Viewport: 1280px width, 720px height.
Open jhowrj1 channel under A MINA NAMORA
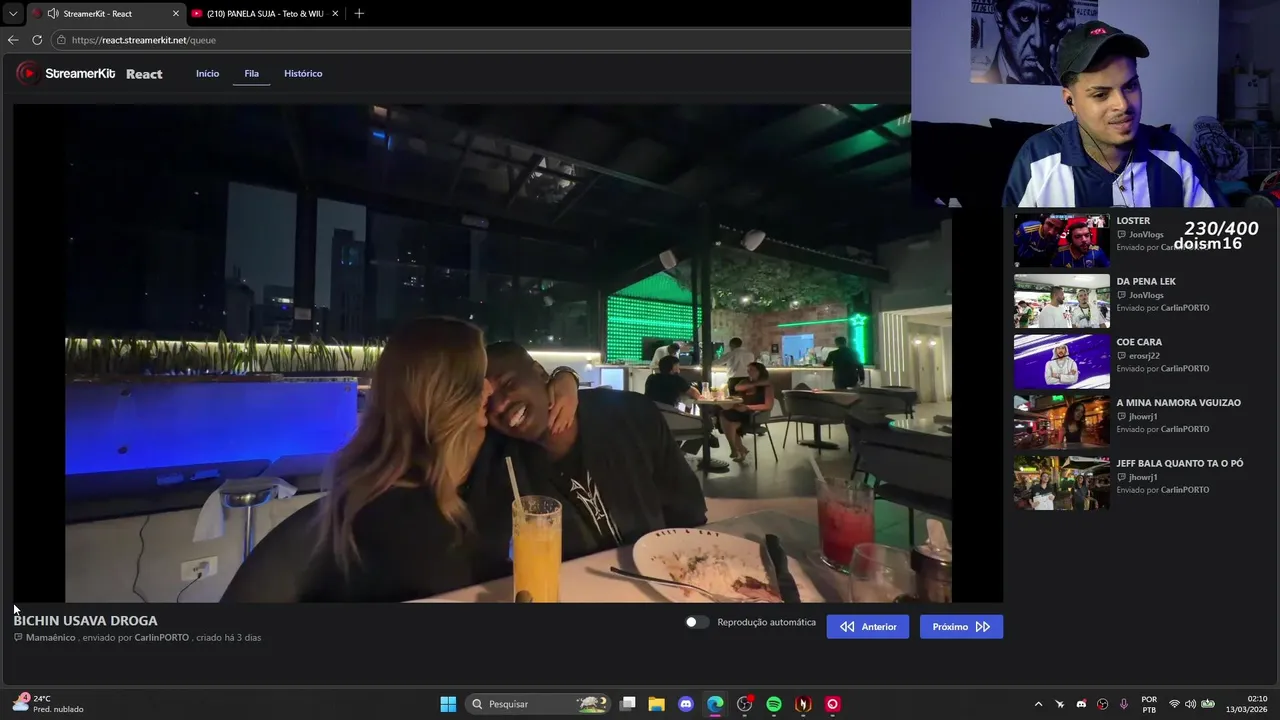coord(1143,417)
